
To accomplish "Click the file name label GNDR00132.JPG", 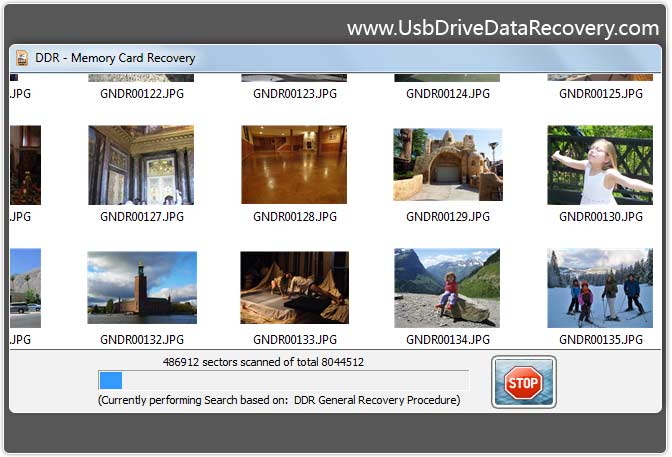I will point(142,340).
